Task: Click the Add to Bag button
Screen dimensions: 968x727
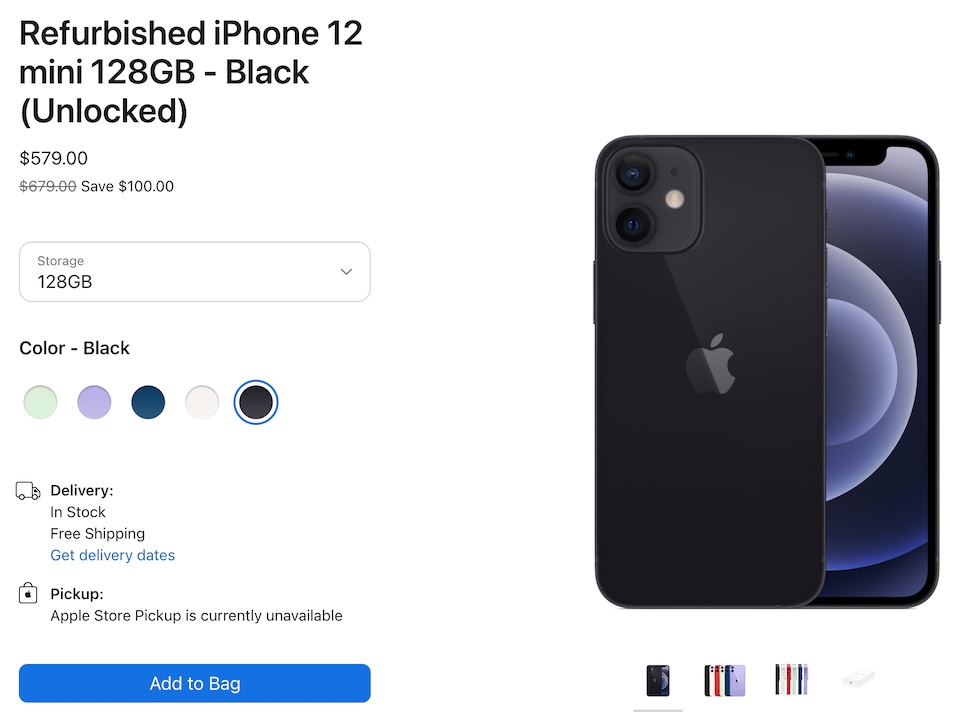Action: (x=194, y=683)
